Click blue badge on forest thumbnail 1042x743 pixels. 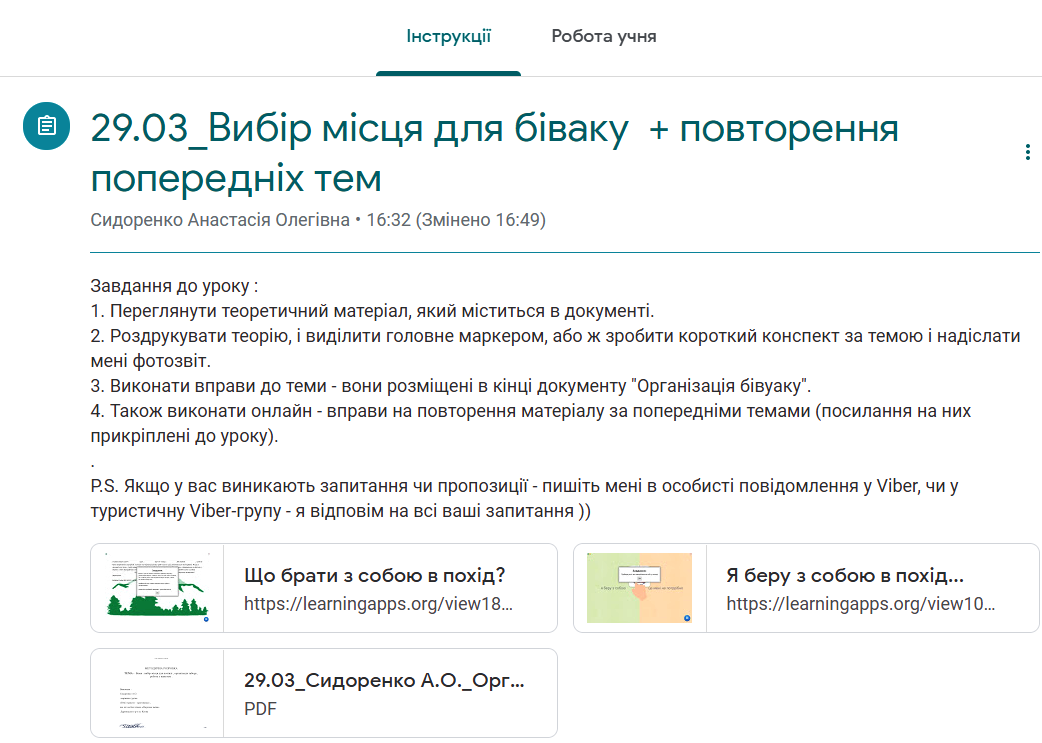(x=206, y=619)
